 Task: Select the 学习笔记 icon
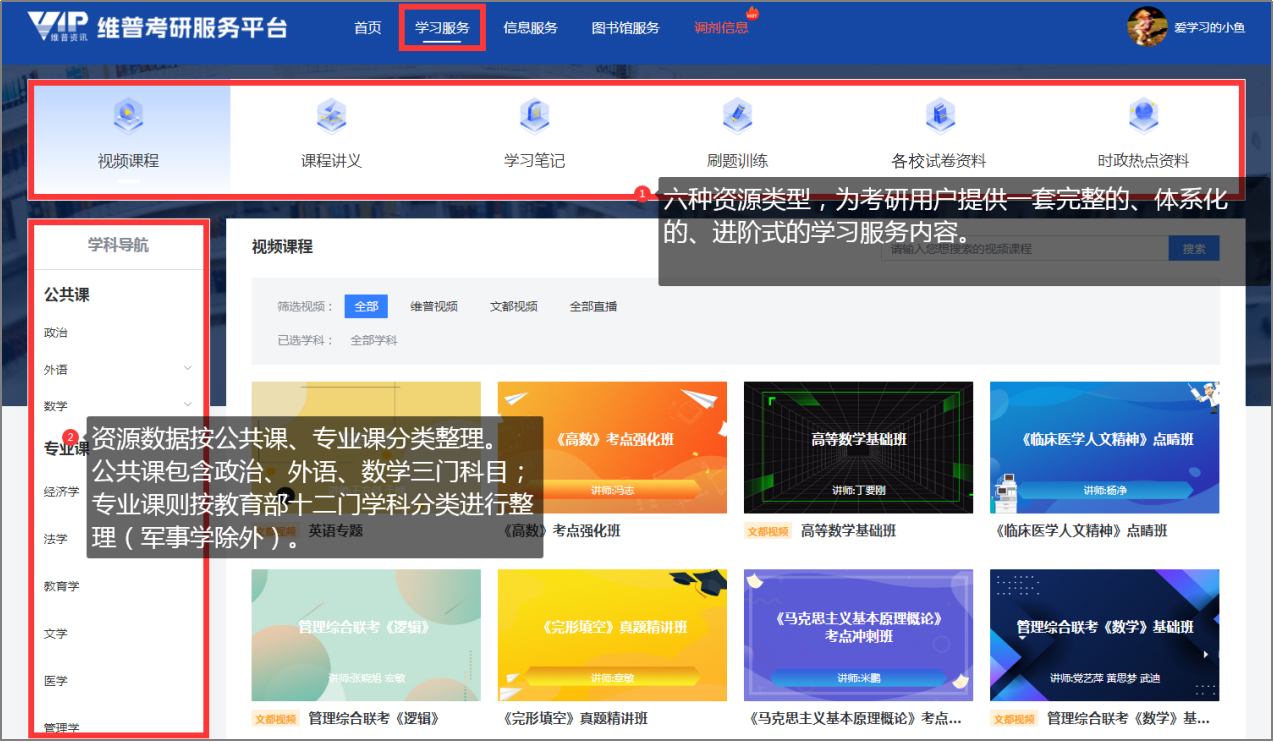534,117
